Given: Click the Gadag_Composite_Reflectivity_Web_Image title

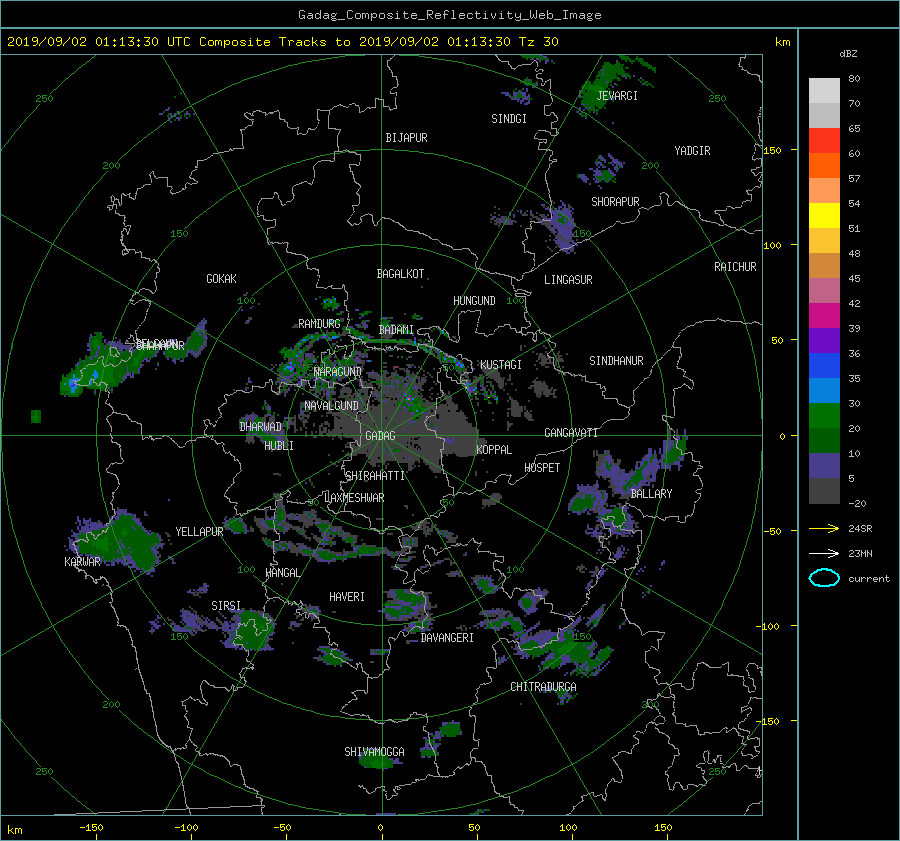Looking at the screenshot, I should point(449,15).
